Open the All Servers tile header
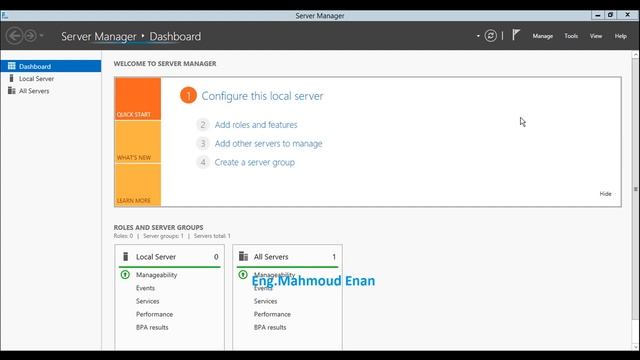Image resolution: width=640 pixels, height=360 pixels. tap(287, 256)
